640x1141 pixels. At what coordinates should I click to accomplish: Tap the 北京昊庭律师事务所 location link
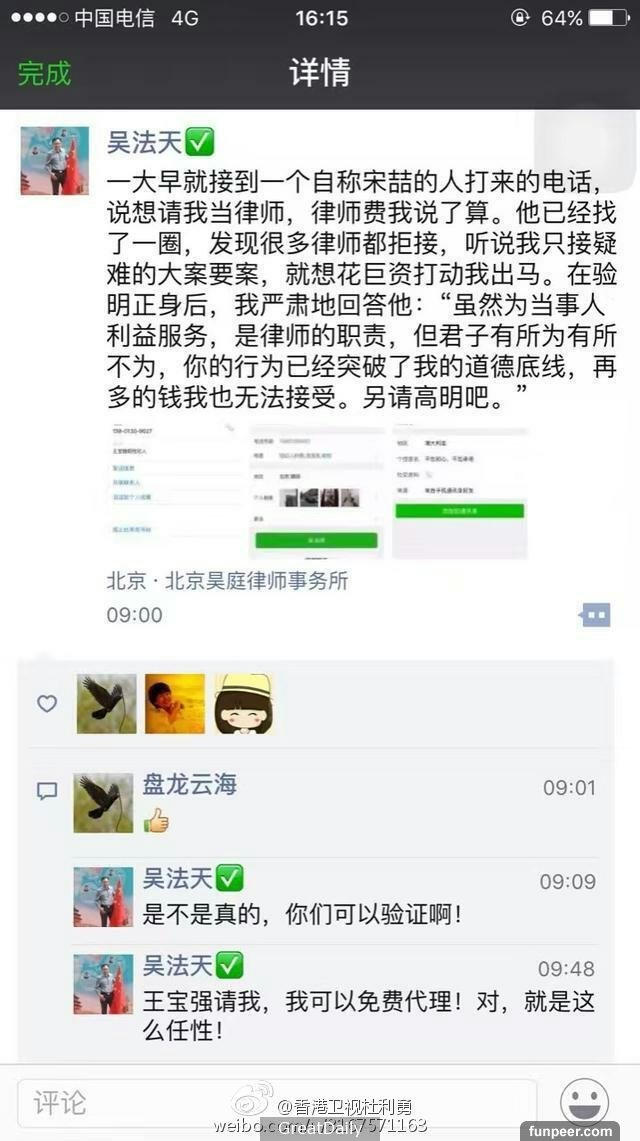point(257,581)
